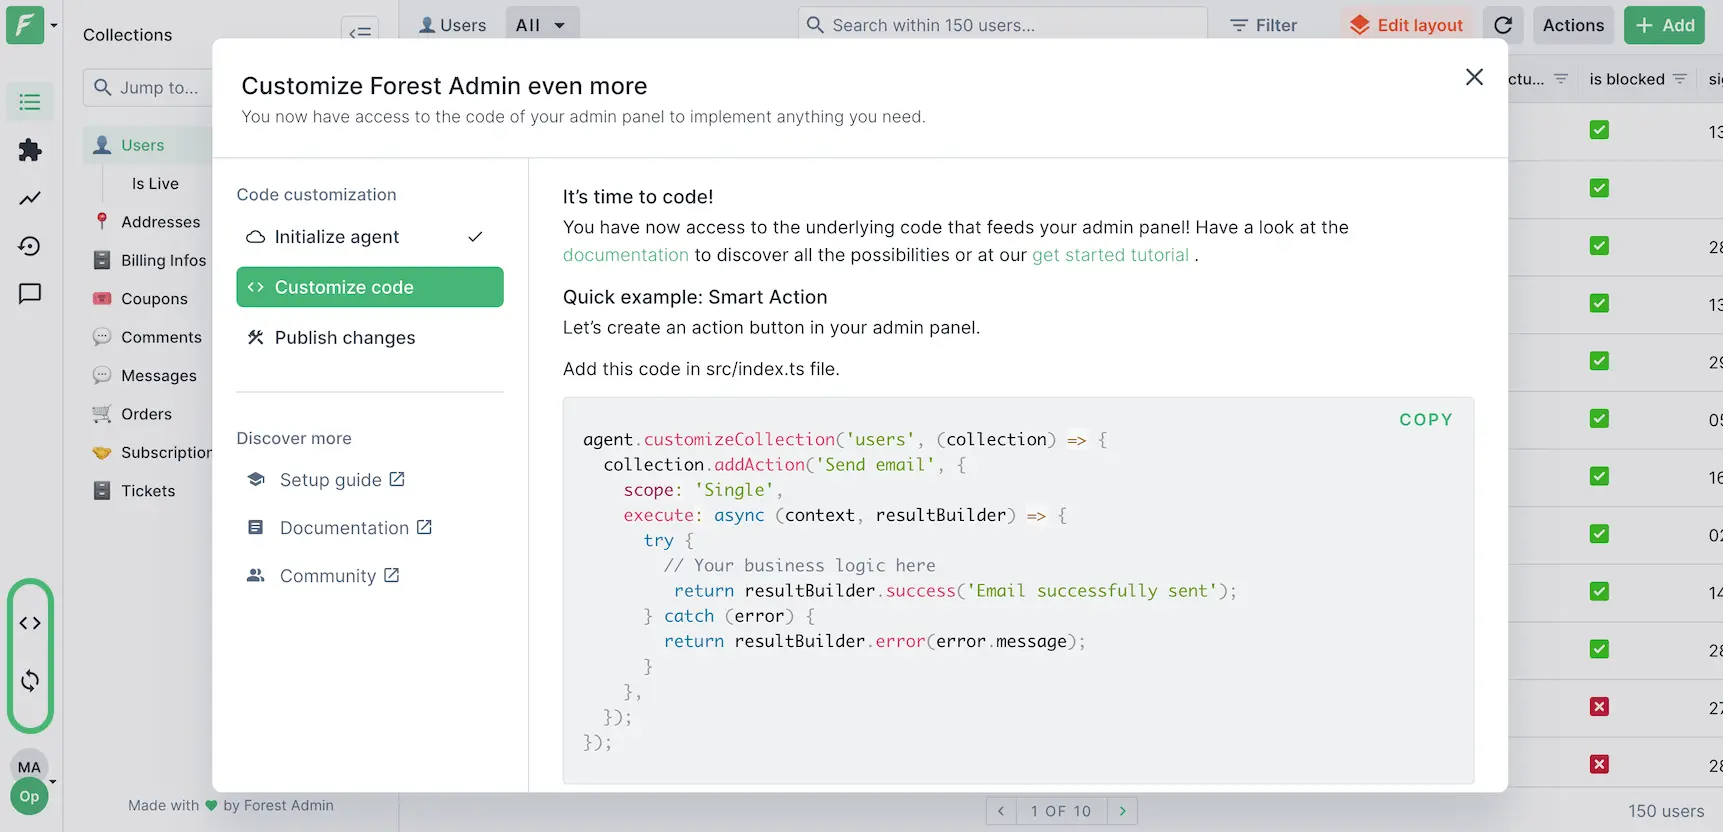Screen dimensions: 1723x832
Task: Open the user avatar dropdown arrow
Action: (x=53, y=782)
